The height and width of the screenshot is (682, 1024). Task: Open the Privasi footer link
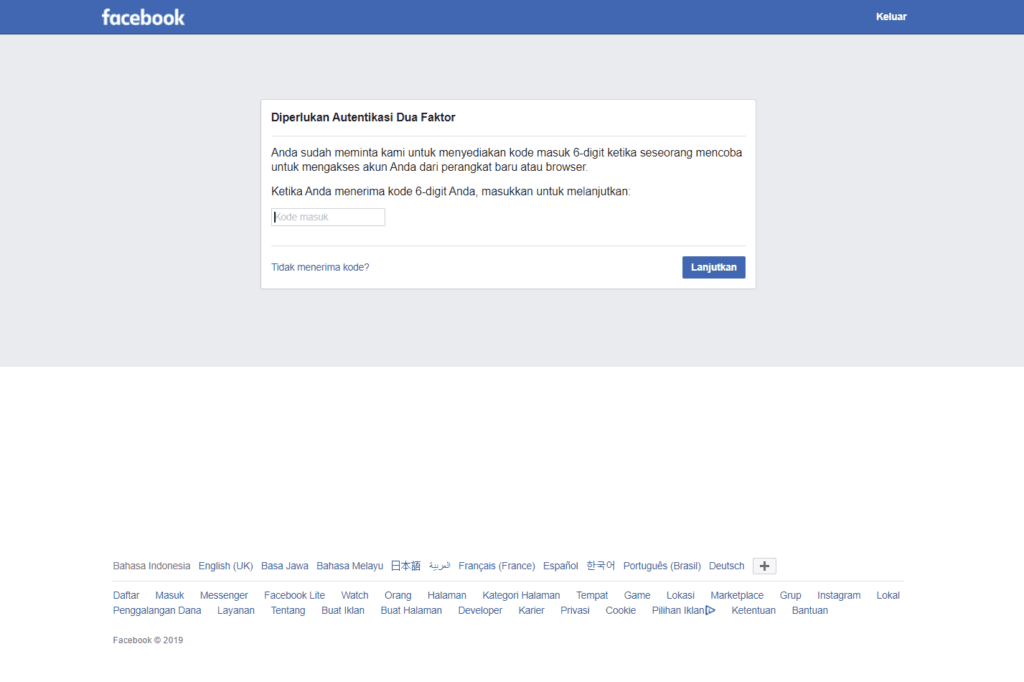click(x=575, y=610)
